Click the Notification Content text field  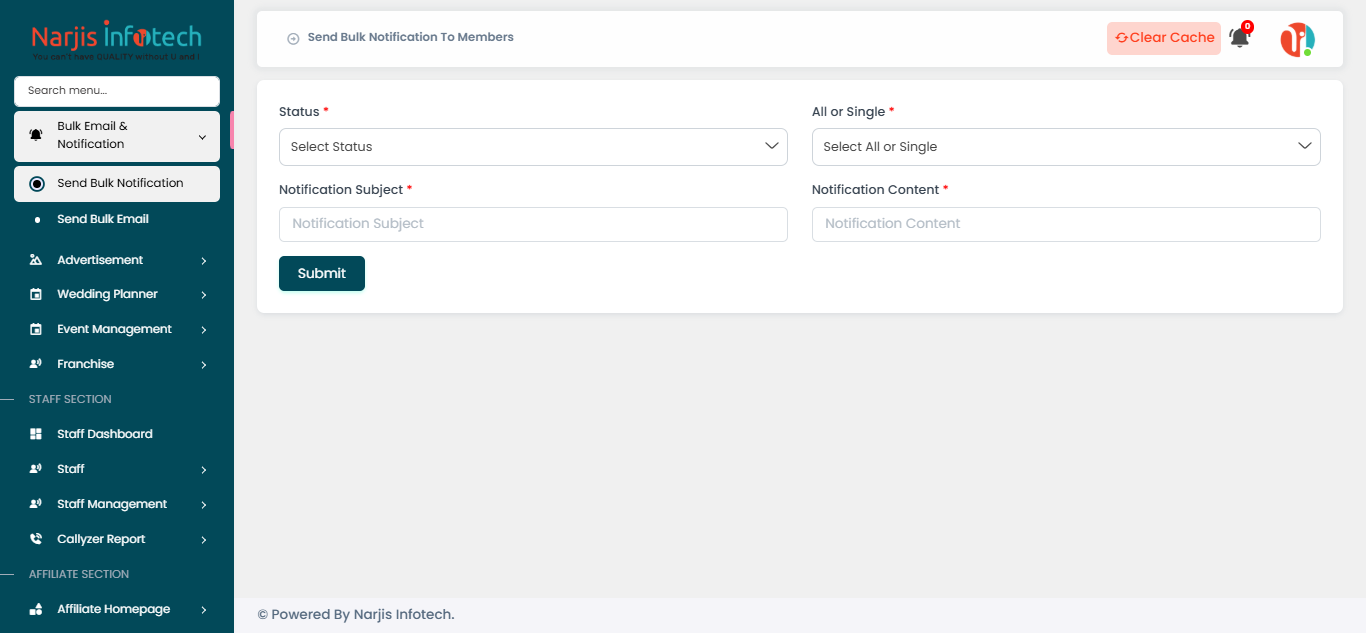[x=1066, y=224]
